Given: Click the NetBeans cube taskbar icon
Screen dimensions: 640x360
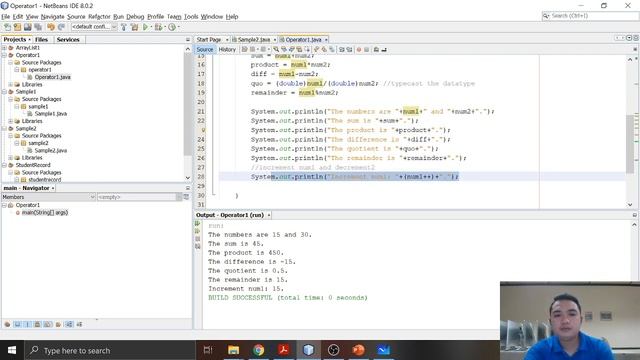Looking at the screenshot, I should [309, 350].
